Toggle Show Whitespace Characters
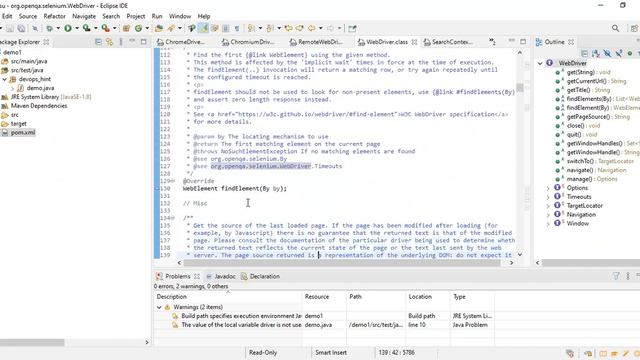This screenshot has width=640, height=360. (x=237, y=28)
